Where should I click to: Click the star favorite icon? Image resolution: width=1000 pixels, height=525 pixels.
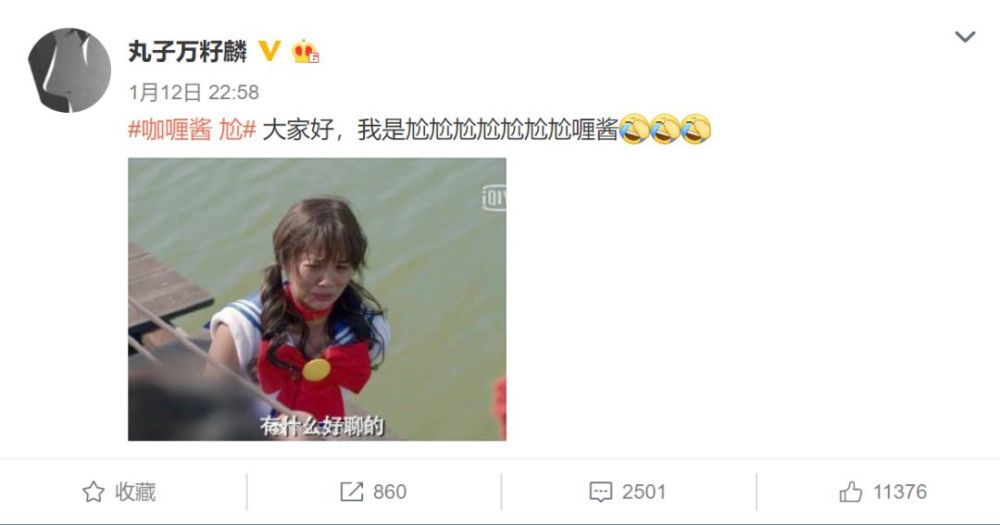[93, 492]
